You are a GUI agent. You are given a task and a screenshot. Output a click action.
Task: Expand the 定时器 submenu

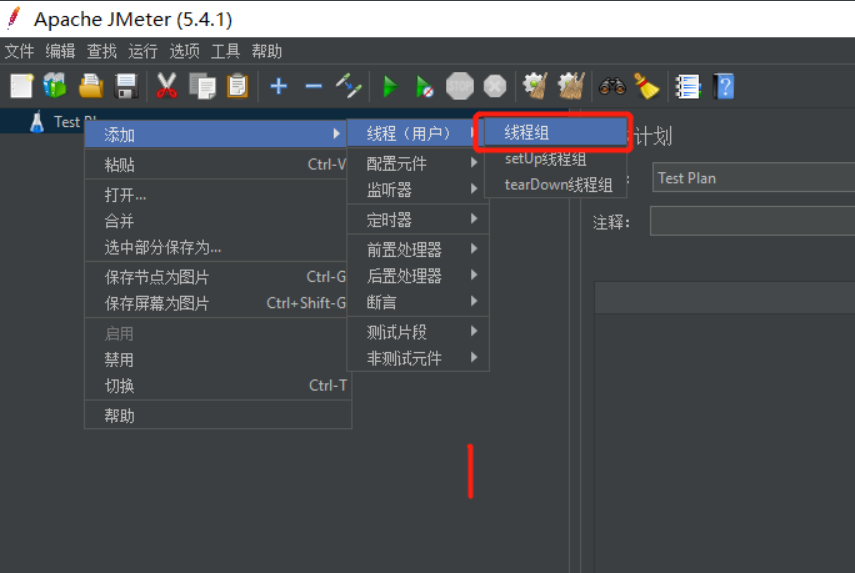pyautogui.click(x=418, y=220)
